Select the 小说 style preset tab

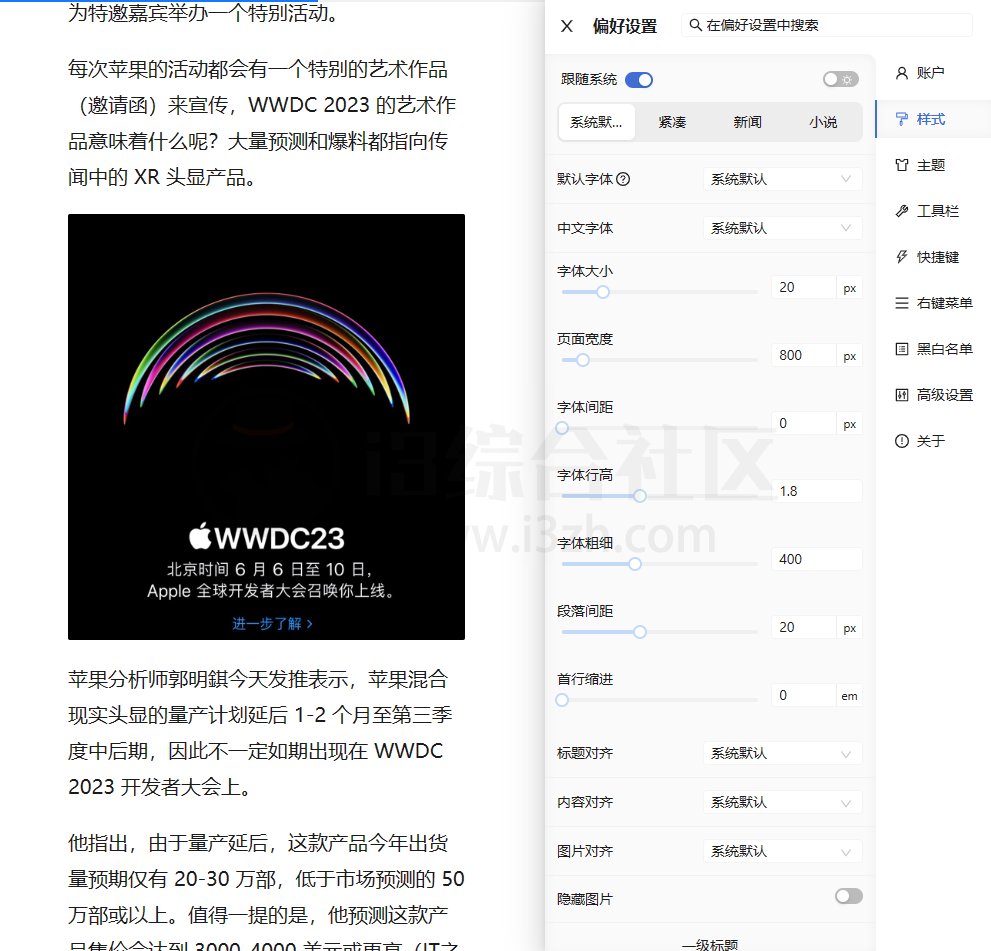(x=823, y=122)
